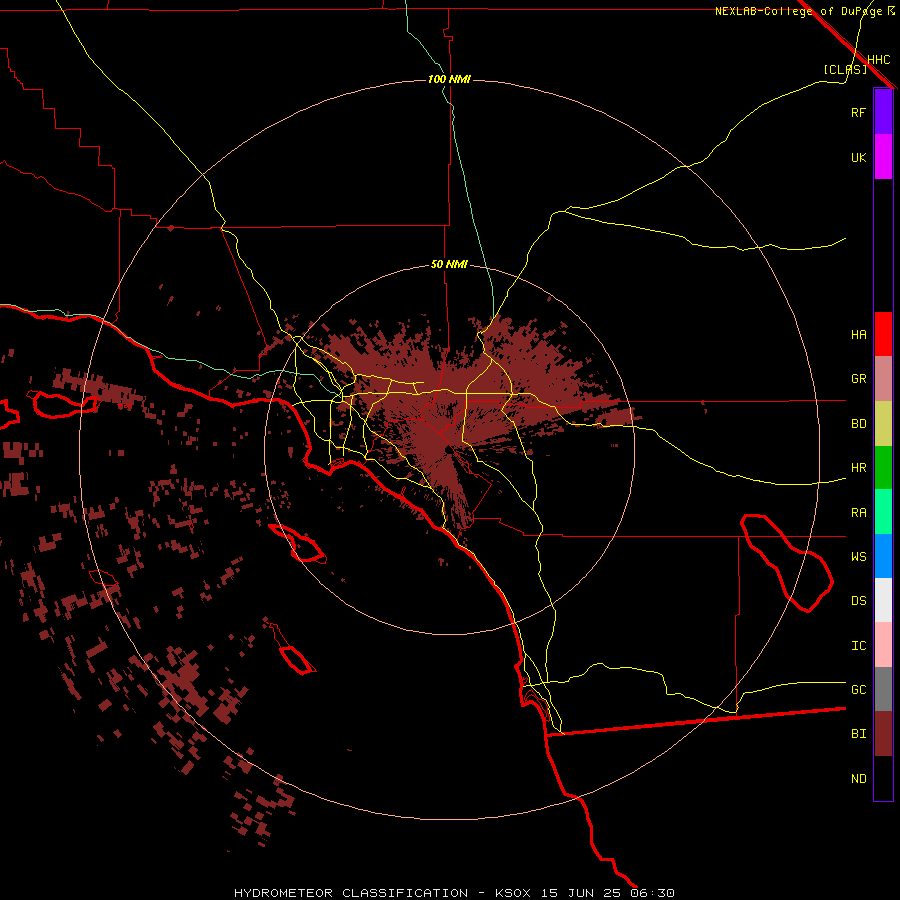Click the RA mint green legend swatch
Image resolution: width=900 pixels, height=900 pixels.
click(x=883, y=512)
